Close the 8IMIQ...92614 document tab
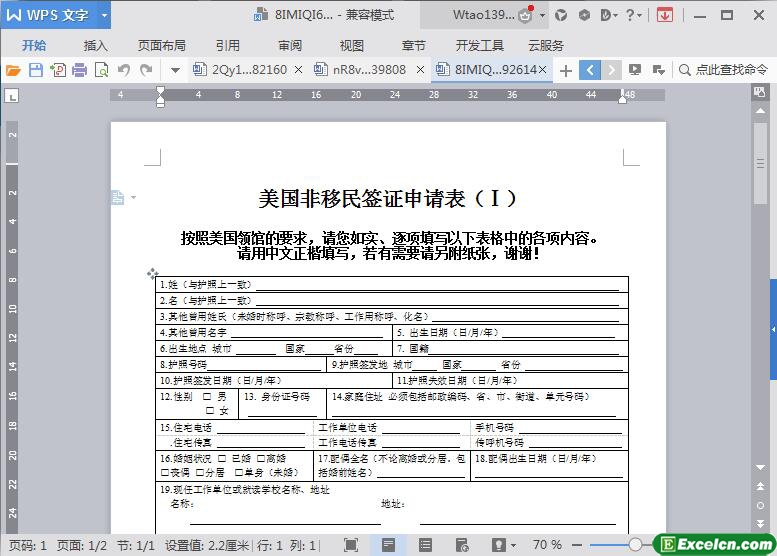Screen dimensions: 777x556 543,70
